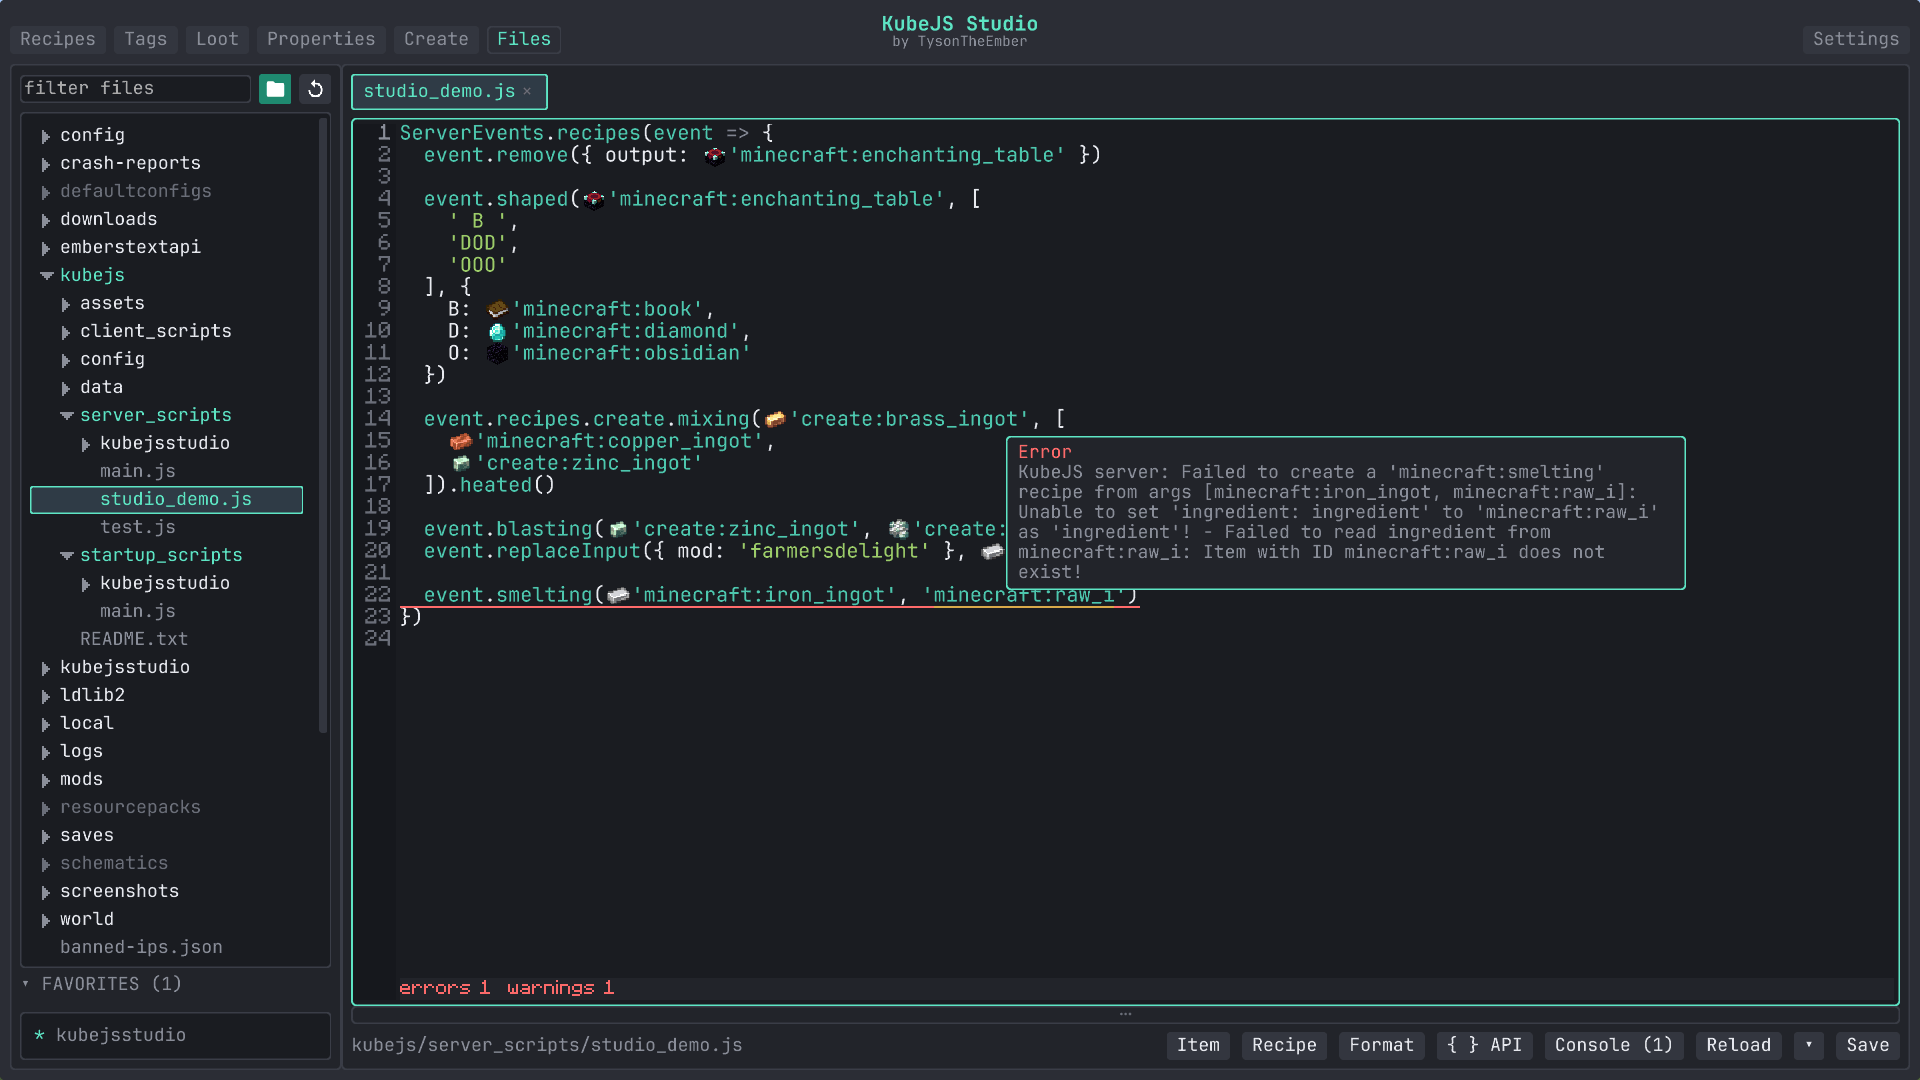Focus the filter files input

pyautogui.click(x=135, y=89)
